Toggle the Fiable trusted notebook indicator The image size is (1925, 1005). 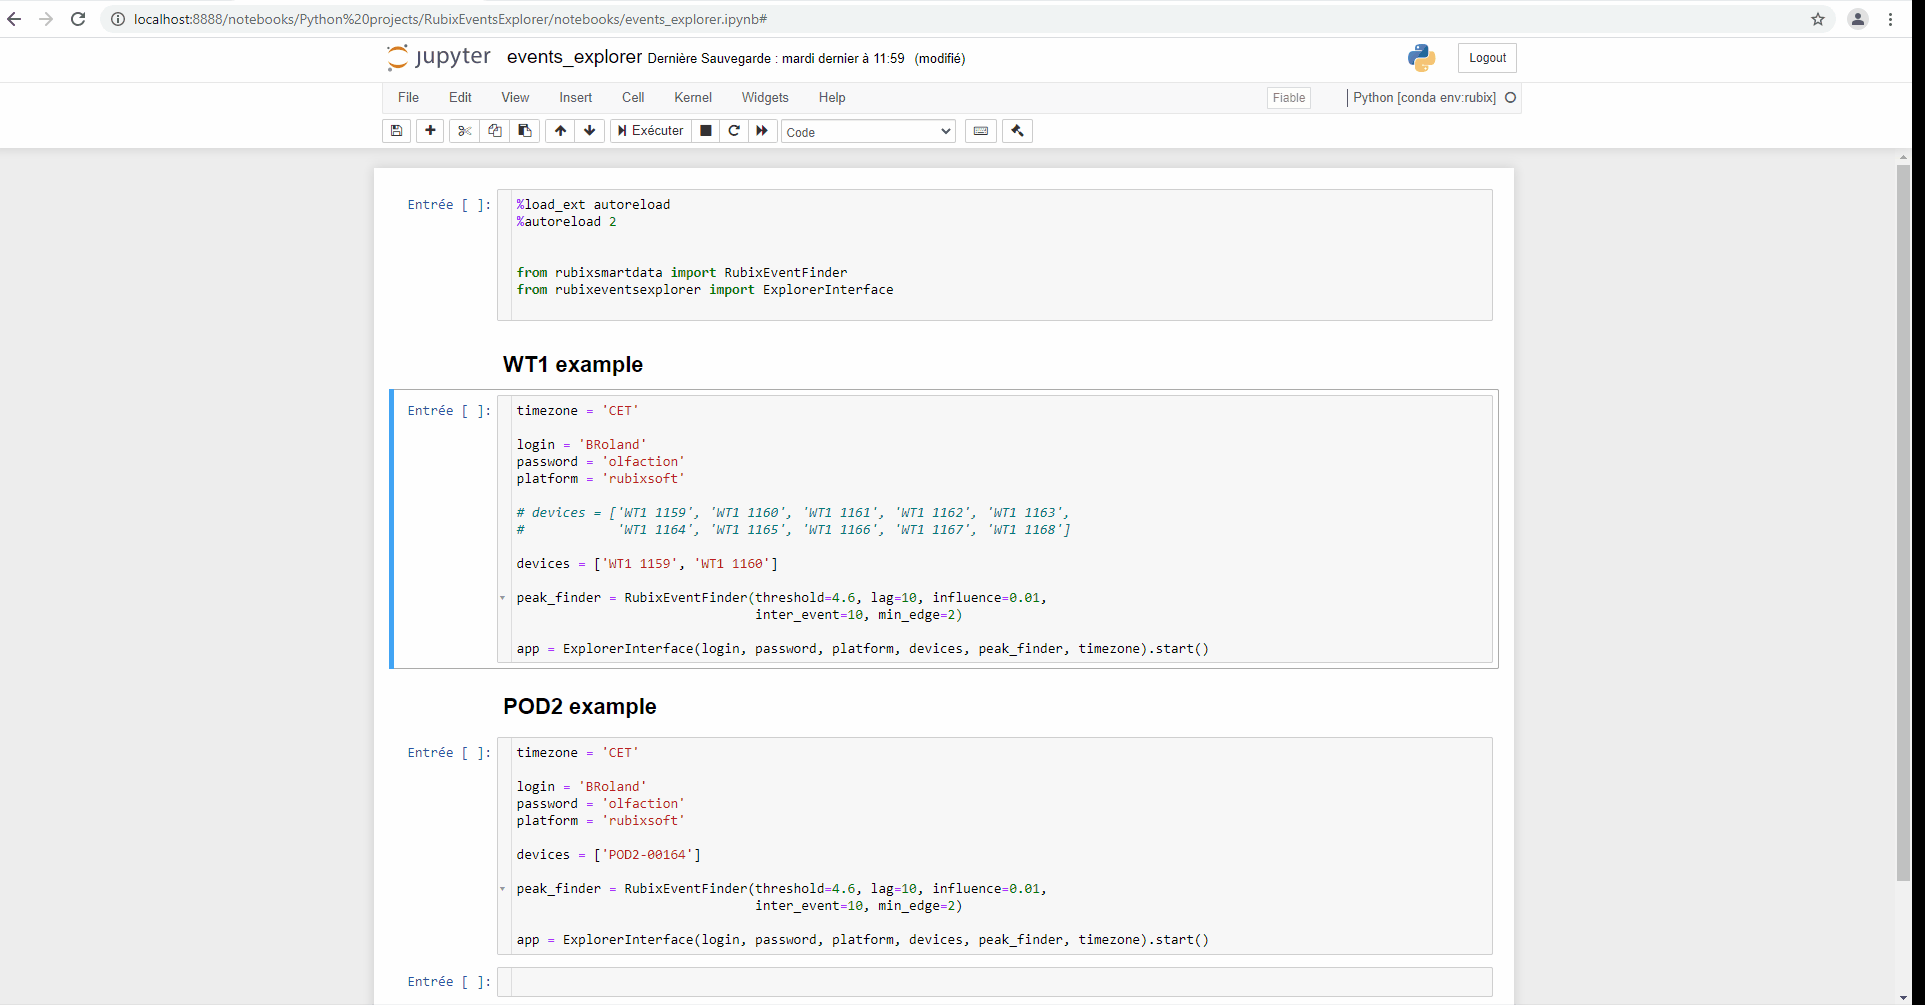pos(1288,98)
